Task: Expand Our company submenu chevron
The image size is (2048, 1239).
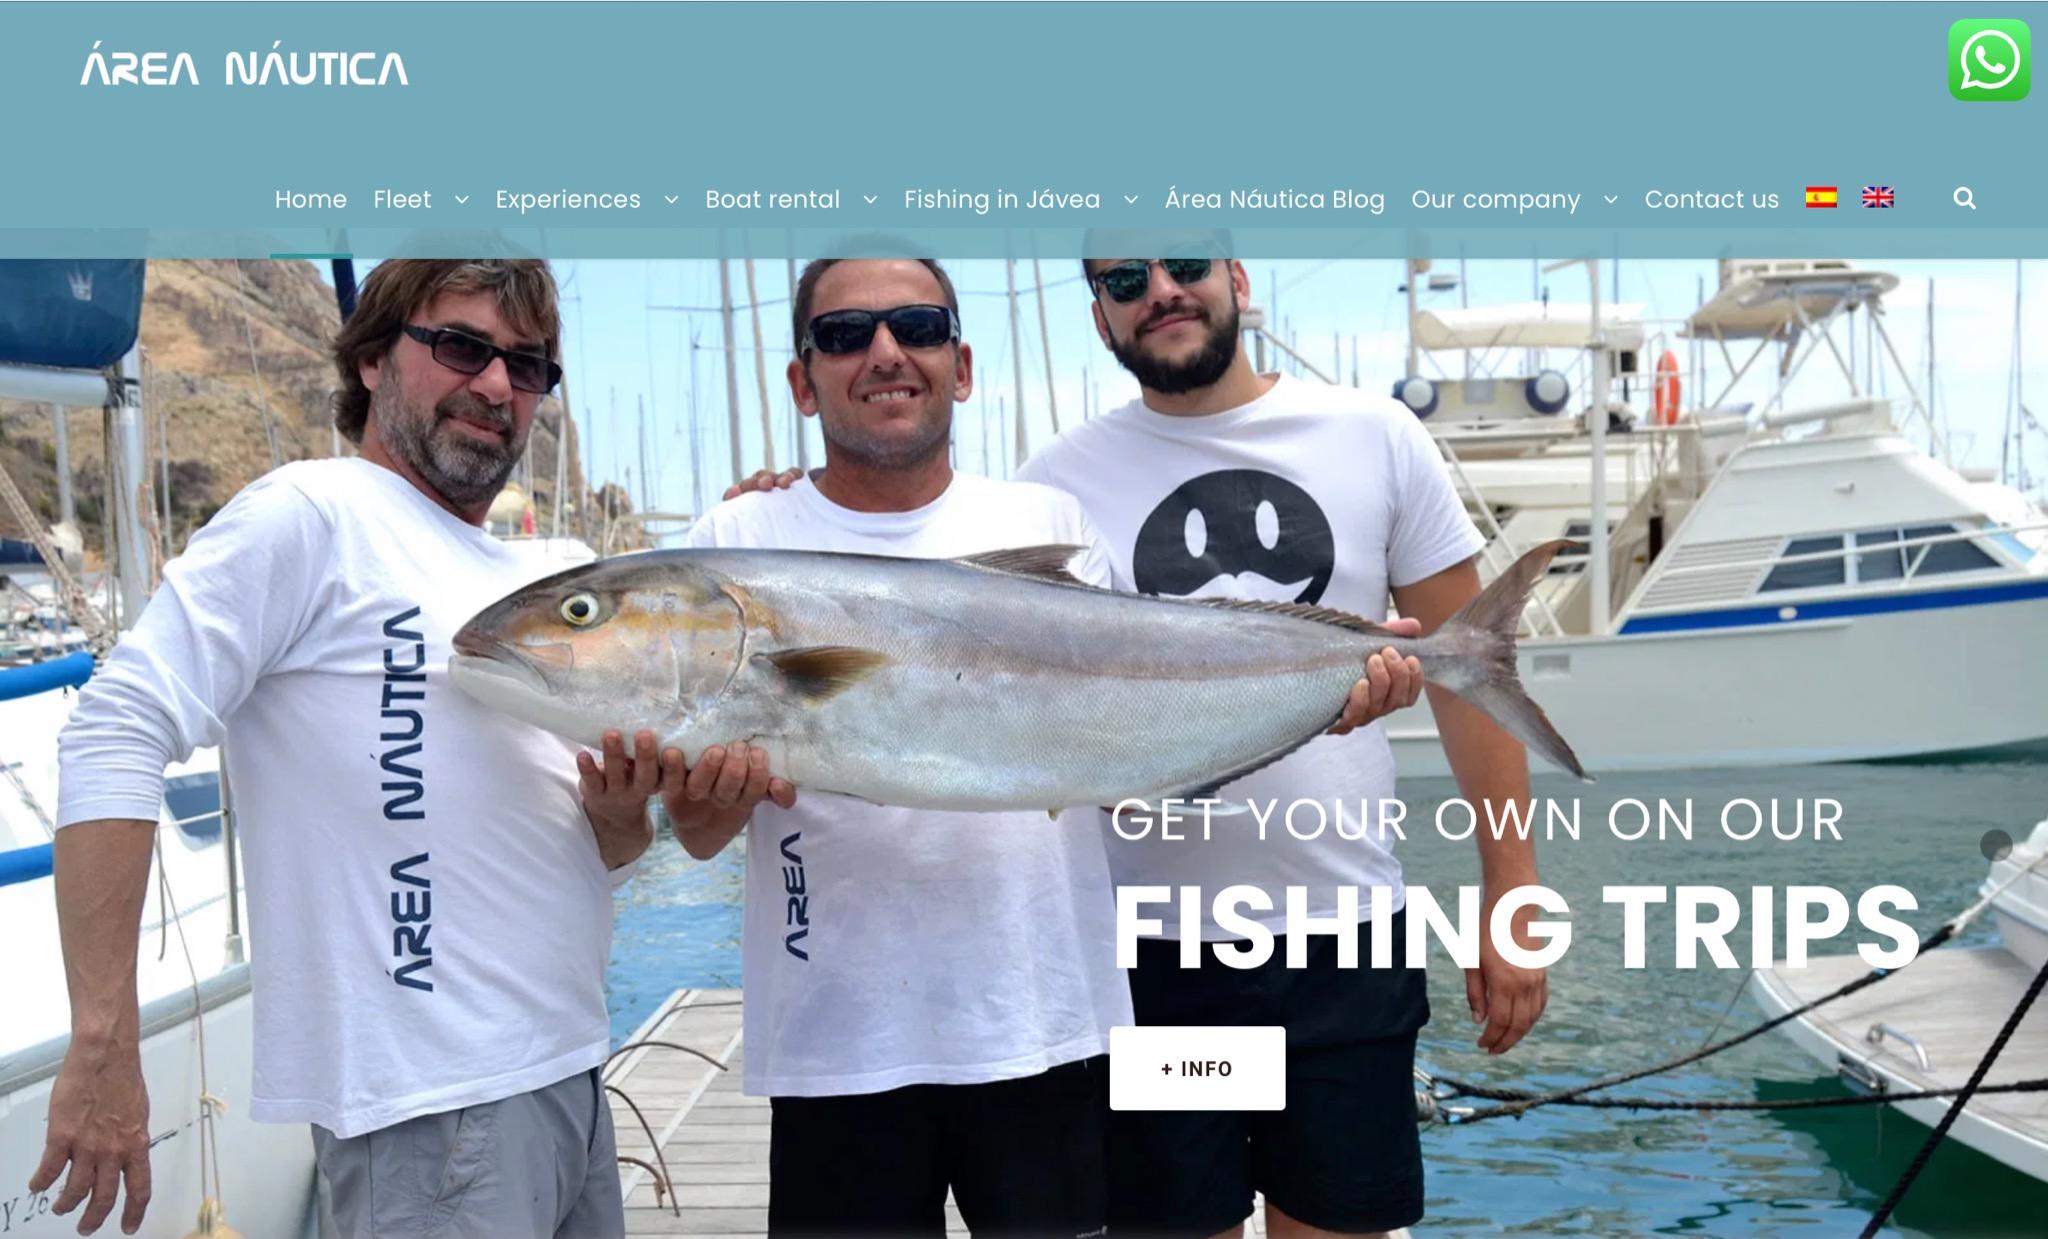Action: click(x=1610, y=200)
